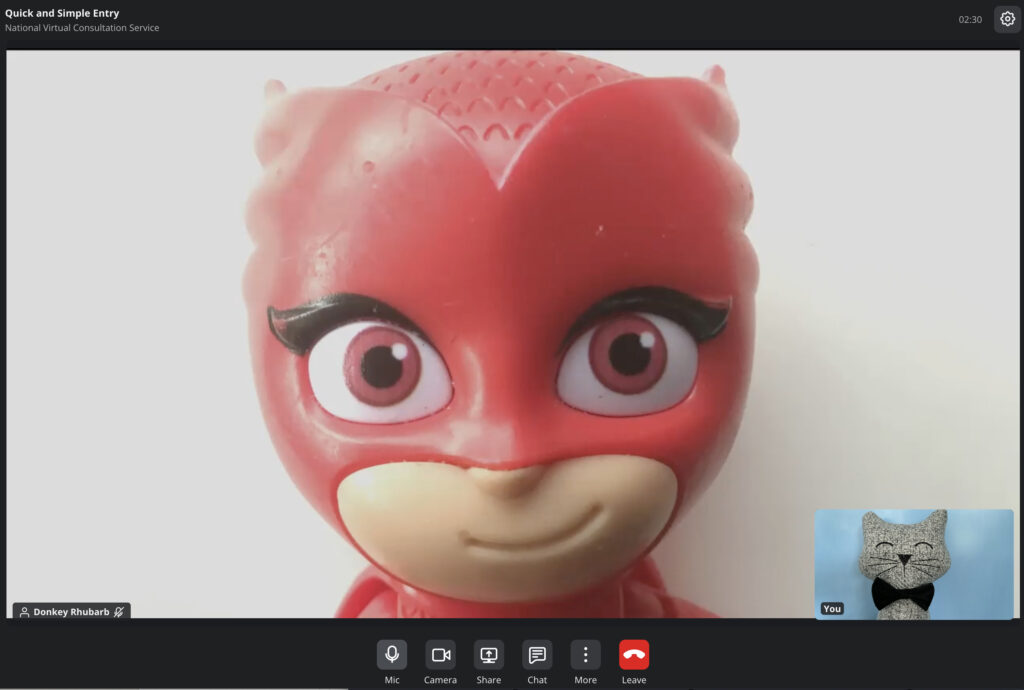Click the "Mic" text label
The width and height of the screenshot is (1024, 690).
[x=392, y=680]
